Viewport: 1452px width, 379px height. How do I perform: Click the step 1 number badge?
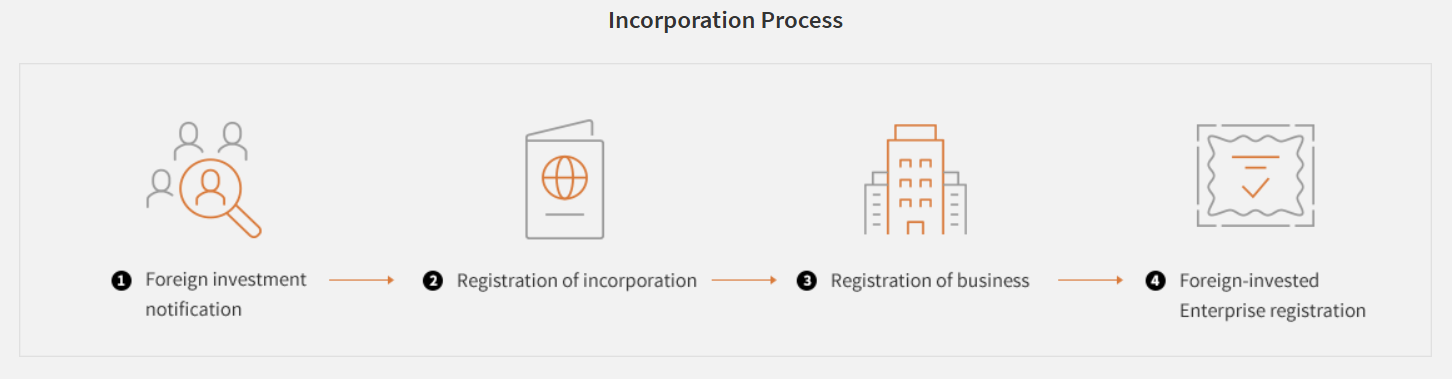click(121, 281)
